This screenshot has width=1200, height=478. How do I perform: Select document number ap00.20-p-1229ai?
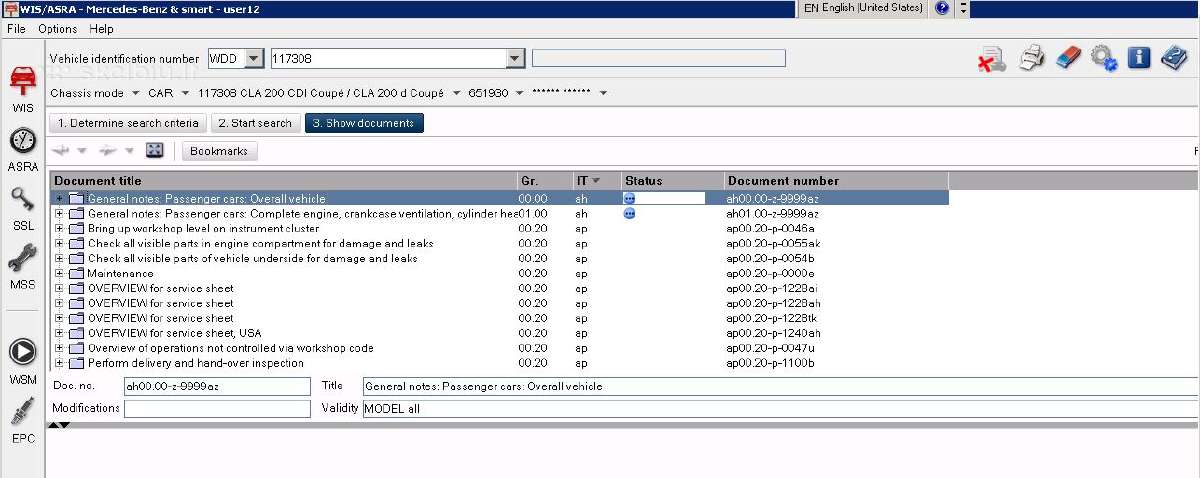pyautogui.click(x=773, y=288)
